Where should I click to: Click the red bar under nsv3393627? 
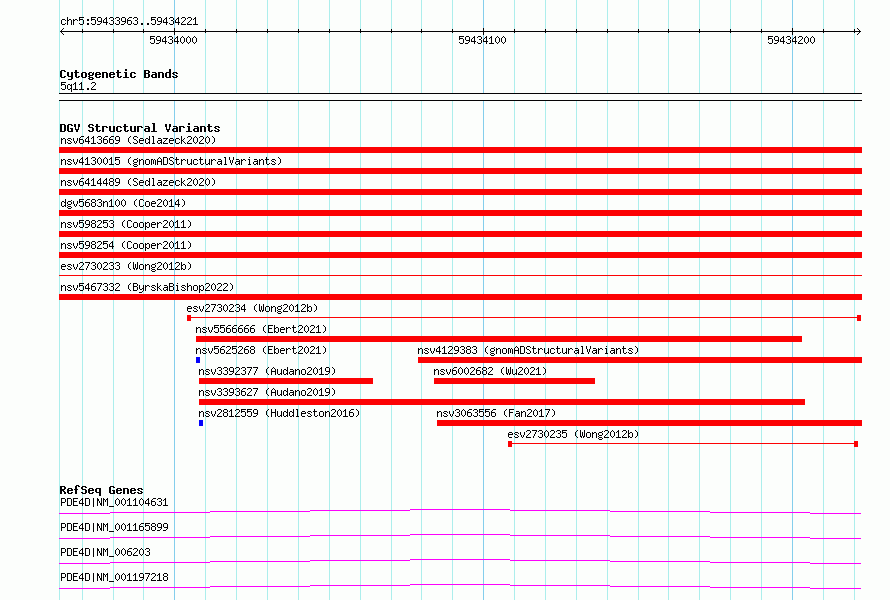502,402
